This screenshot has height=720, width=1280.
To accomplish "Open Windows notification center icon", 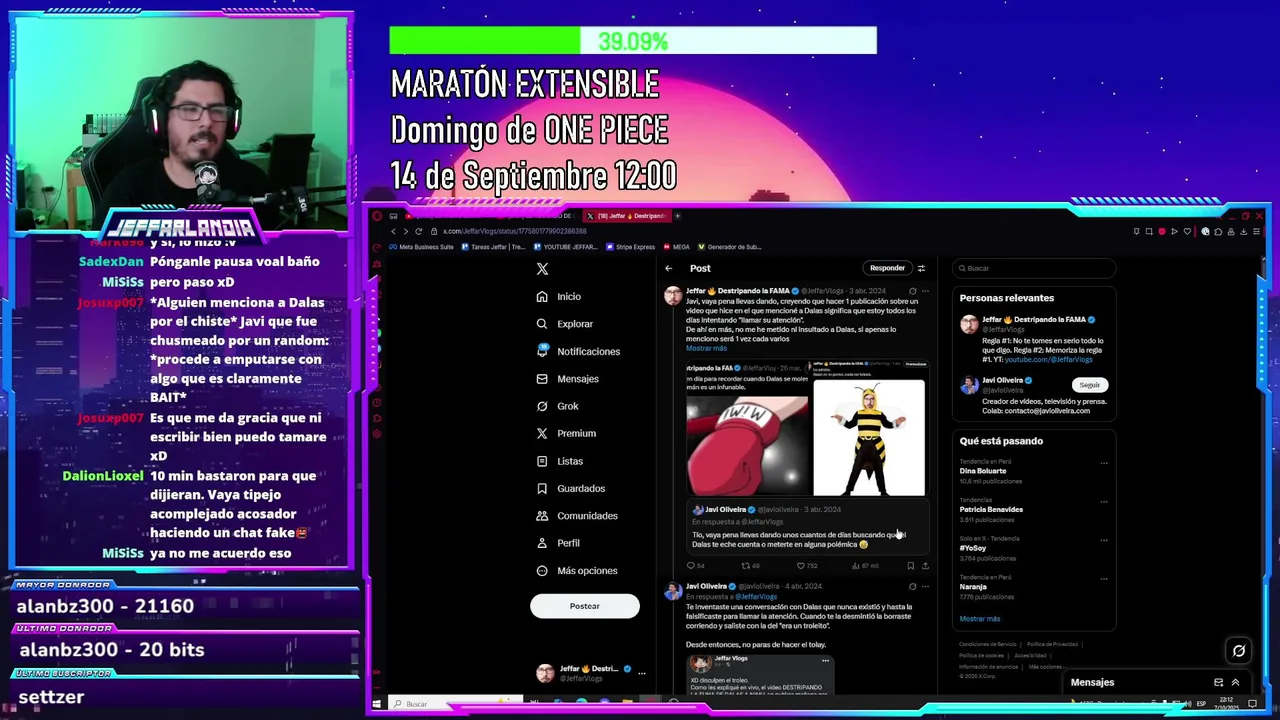I will point(1252,704).
